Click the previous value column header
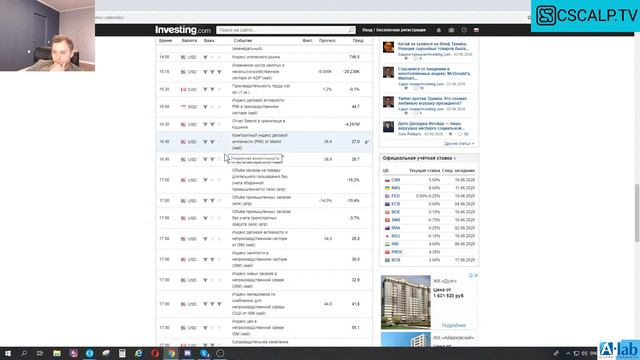640x360 pixels. (358, 41)
